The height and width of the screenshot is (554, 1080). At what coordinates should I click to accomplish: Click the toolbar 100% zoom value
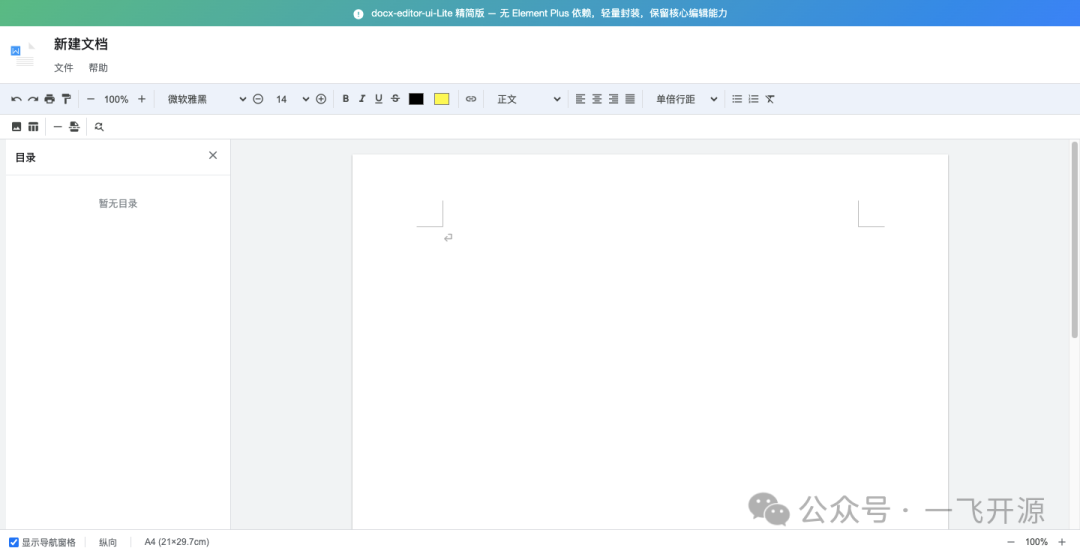(x=116, y=99)
